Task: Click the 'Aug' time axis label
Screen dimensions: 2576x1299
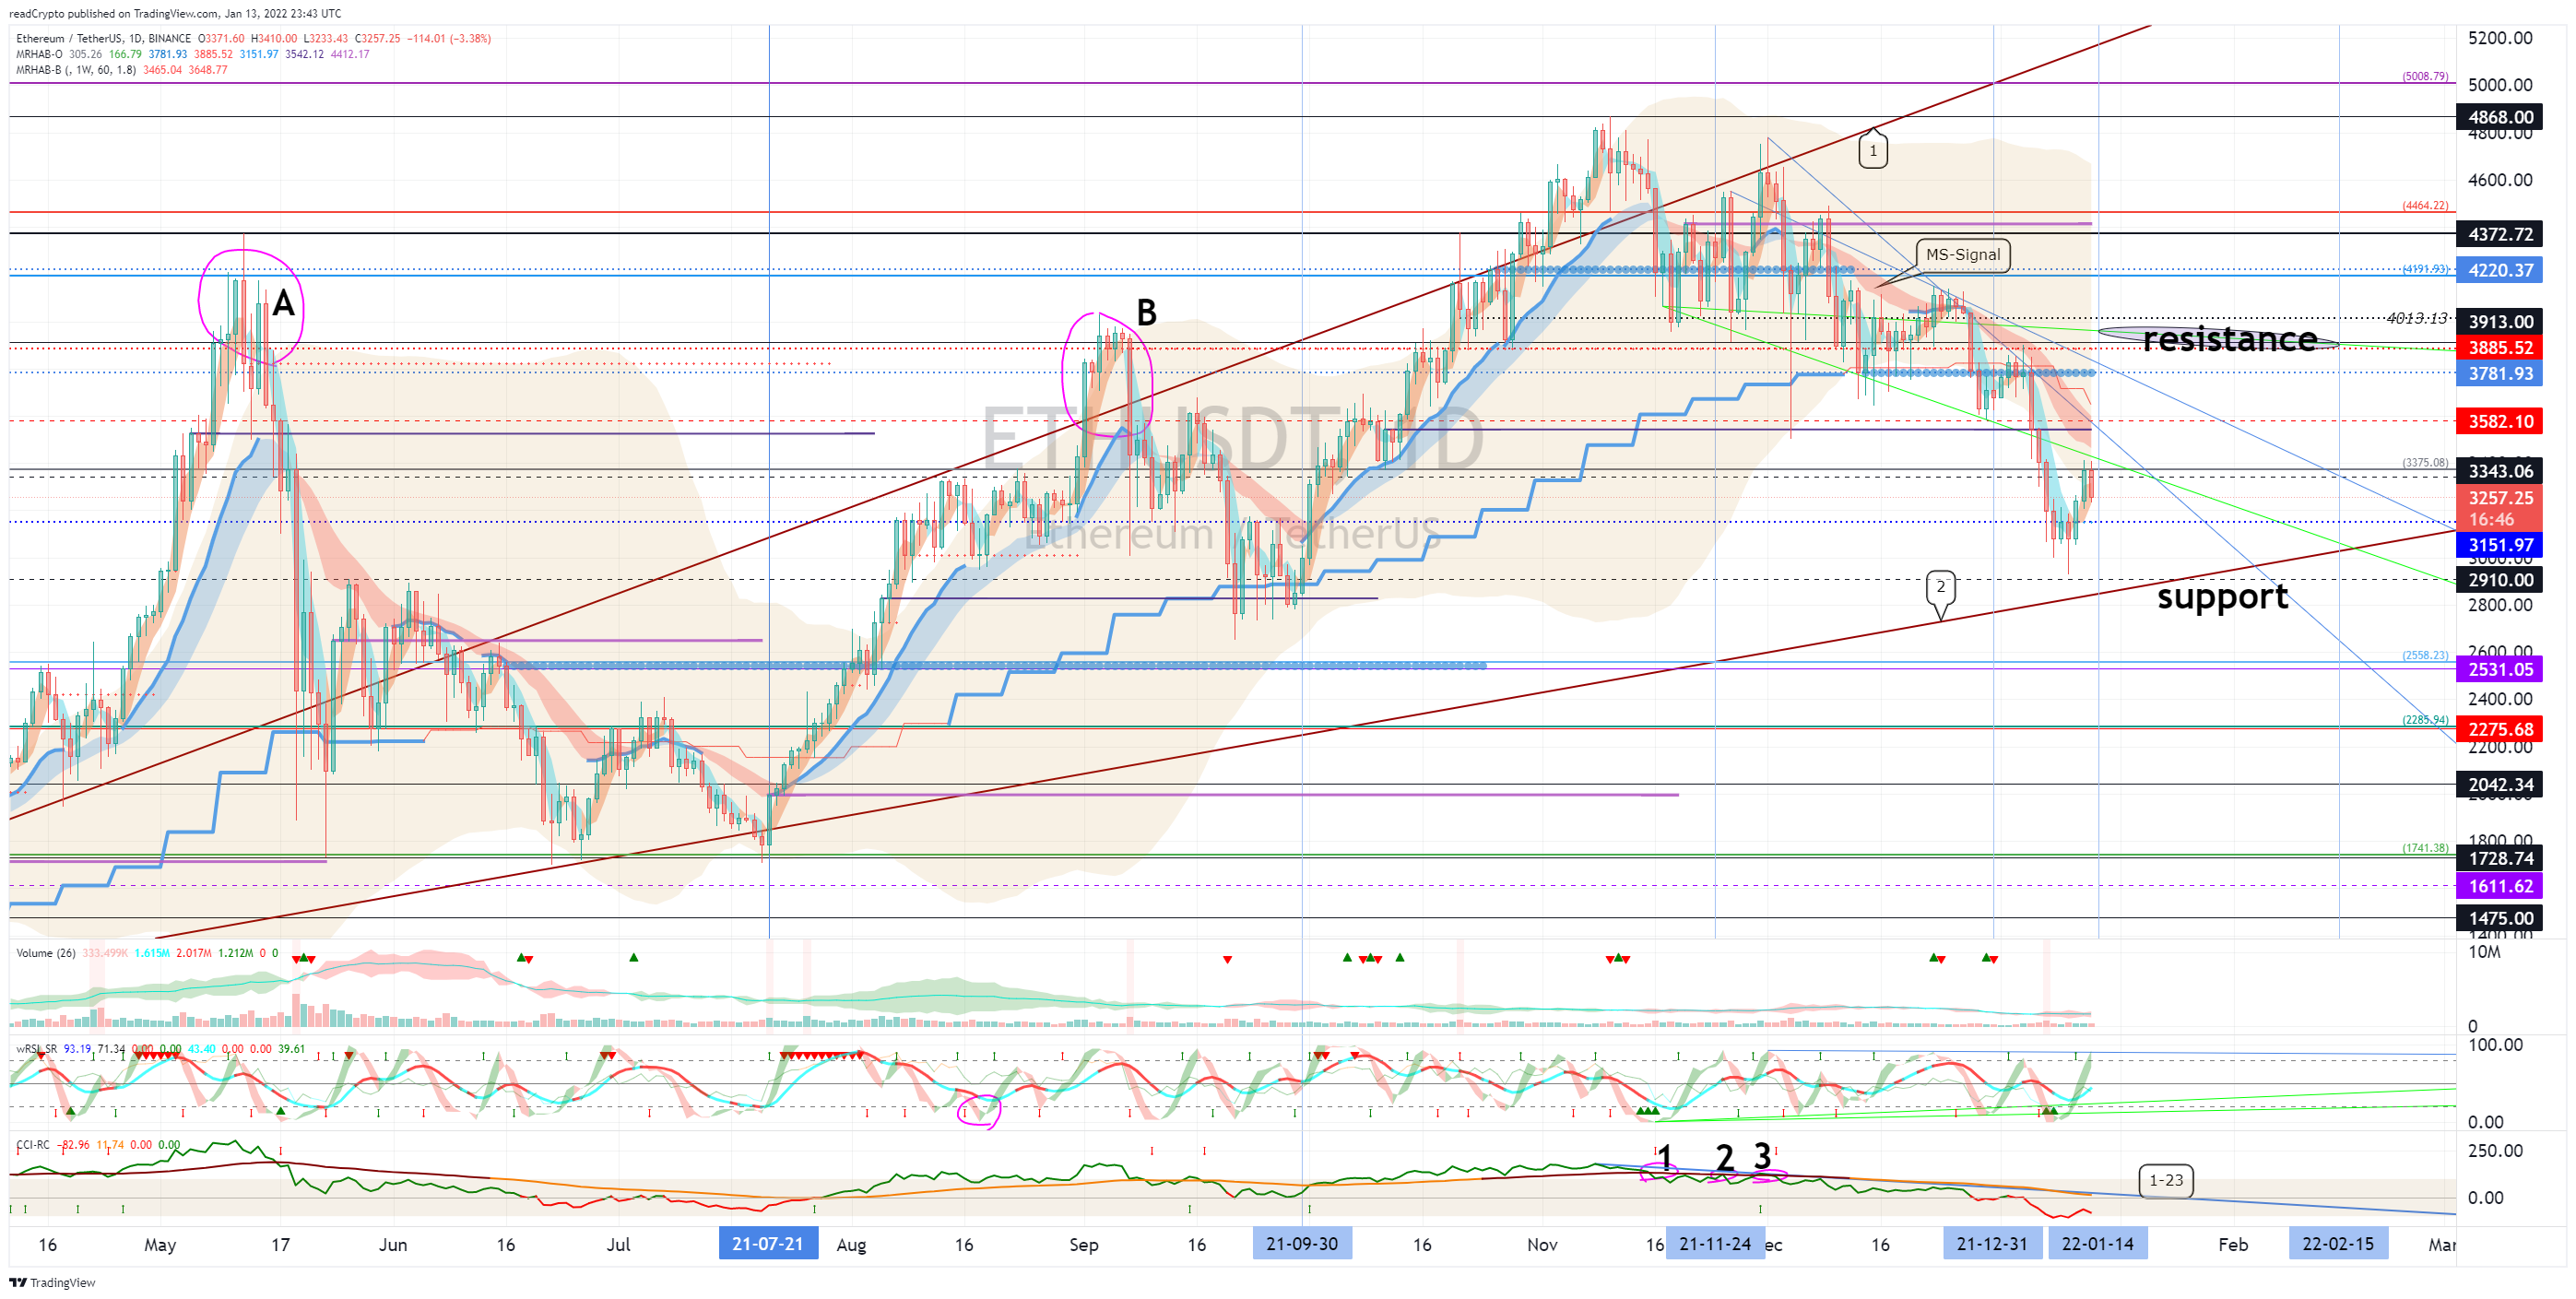Action: [x=851, y=1245]
